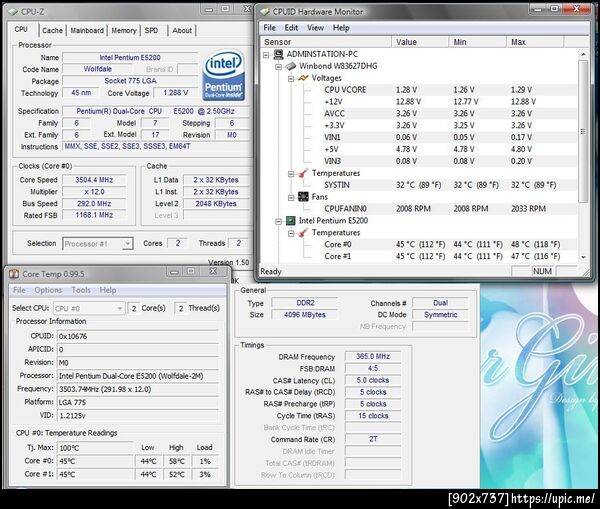Click the Winbond Temperatures thermometer icon
The image size is (600, 509).
pyautogui.click(x=303, y=173)
